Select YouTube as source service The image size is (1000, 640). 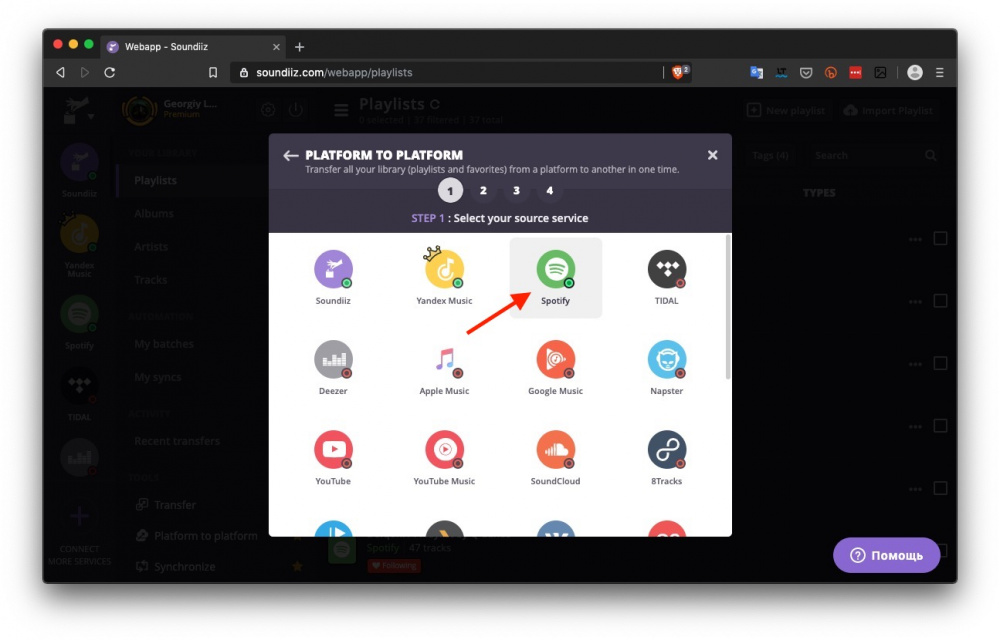(333, 458)
